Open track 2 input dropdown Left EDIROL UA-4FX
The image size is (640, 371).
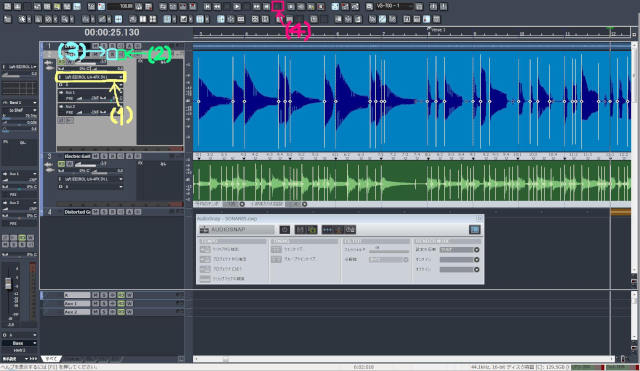[x=91, y=77]
